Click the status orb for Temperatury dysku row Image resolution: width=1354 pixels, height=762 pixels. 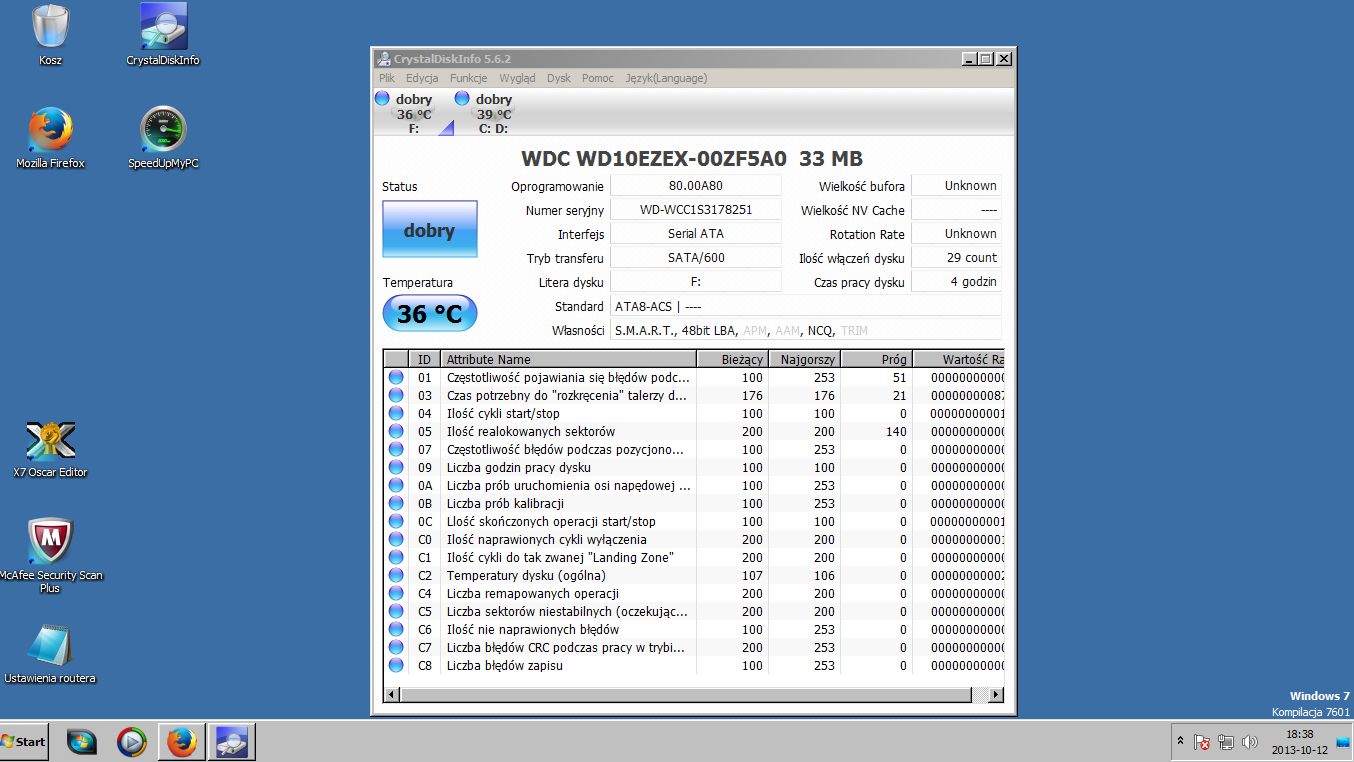tap(396, 576)
